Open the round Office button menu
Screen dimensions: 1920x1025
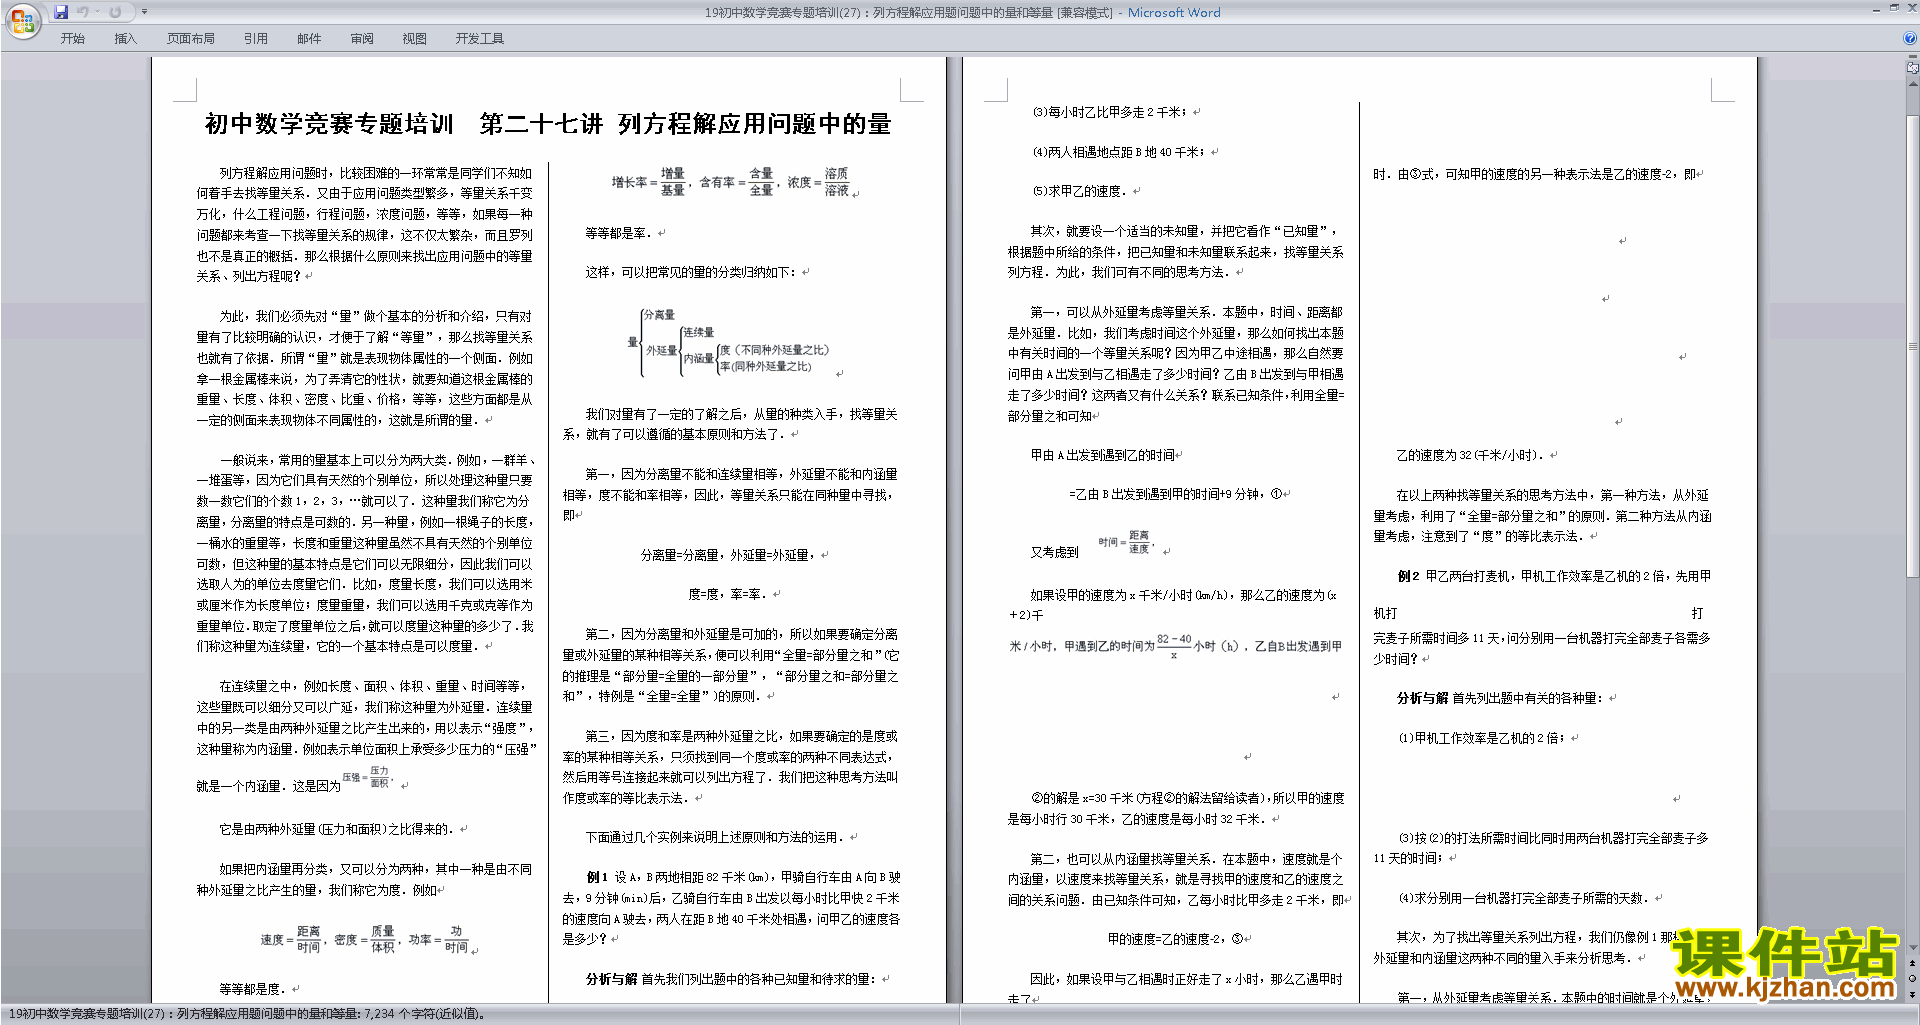pos(22,20)
